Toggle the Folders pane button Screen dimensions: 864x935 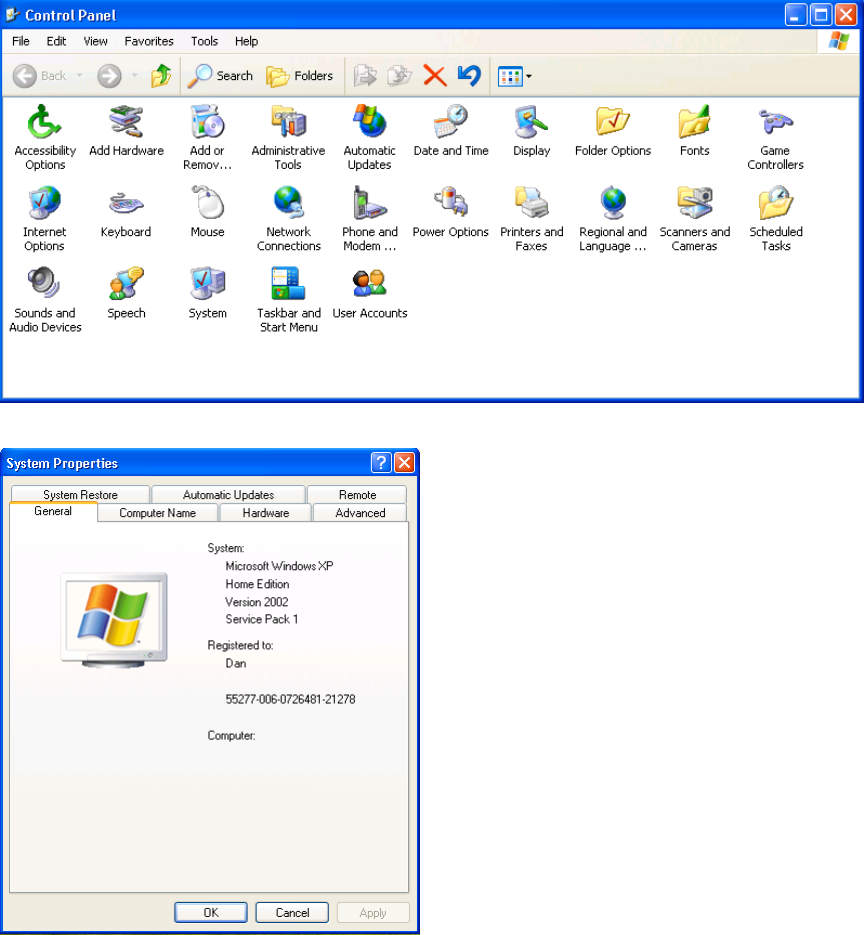pyautogui.click(x=299, y=76)
